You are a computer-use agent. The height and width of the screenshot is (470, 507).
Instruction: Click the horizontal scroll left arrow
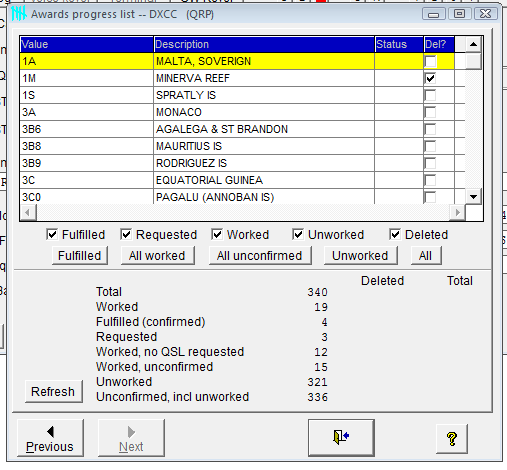(x=28, y=212)
